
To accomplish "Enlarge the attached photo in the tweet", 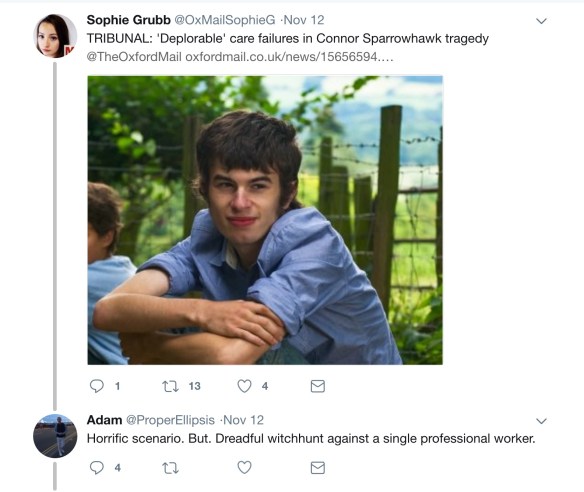I will point(265,220).
